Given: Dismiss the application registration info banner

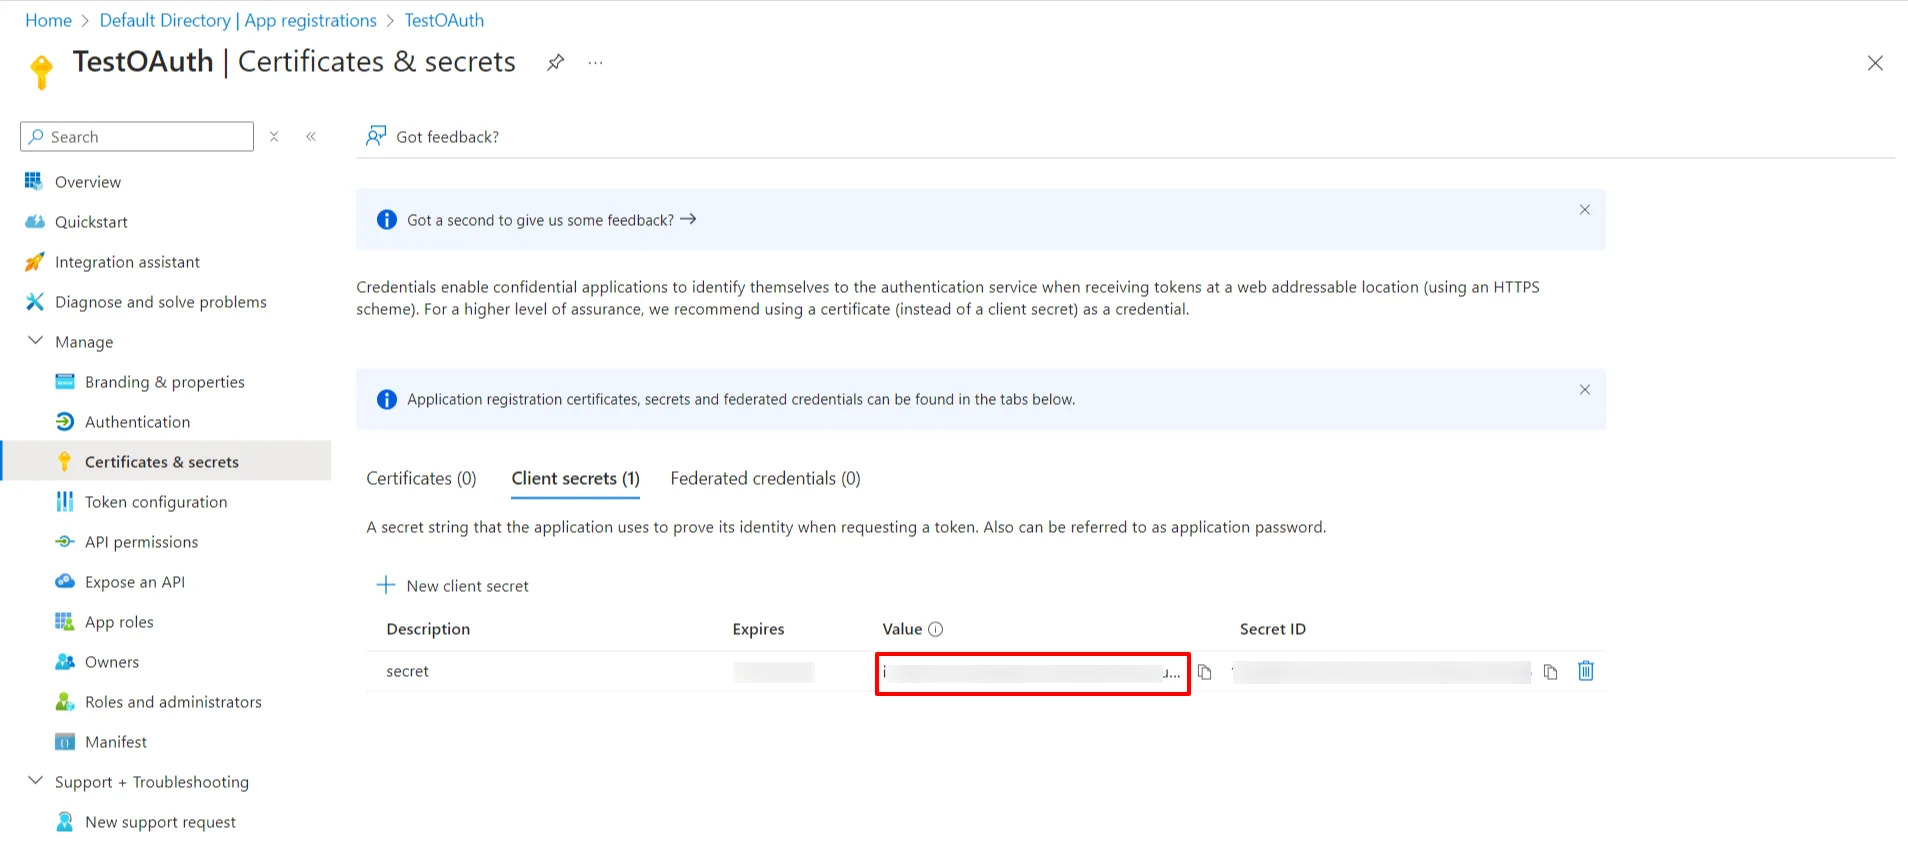Looking at the screenshot, I should point(1585,390).
